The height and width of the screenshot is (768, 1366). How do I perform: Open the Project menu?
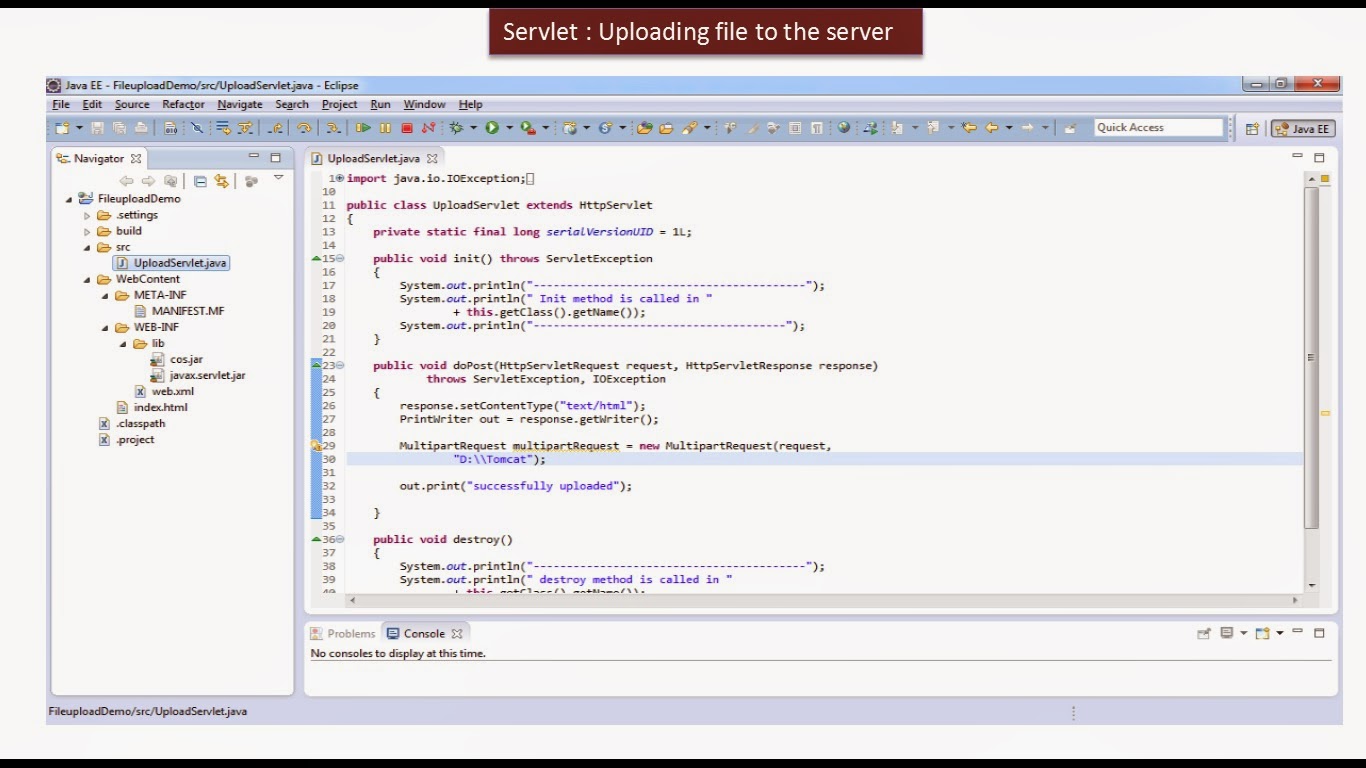coord(339,104)
